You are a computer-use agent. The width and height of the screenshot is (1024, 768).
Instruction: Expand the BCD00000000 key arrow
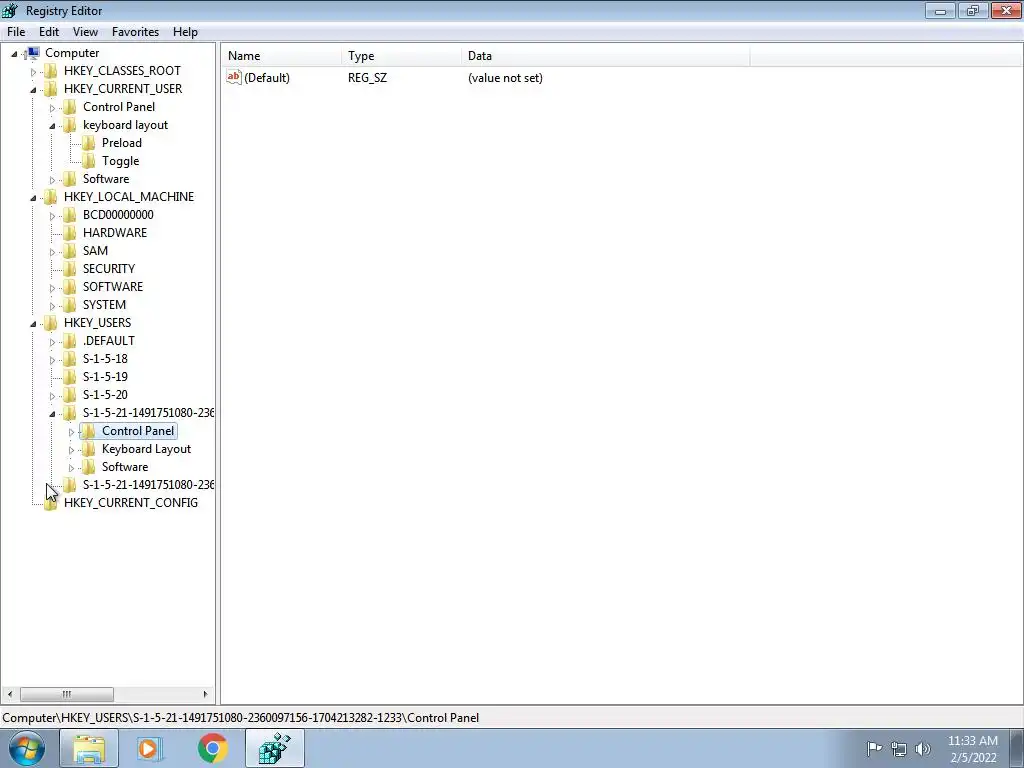pyautogui.click(x=52, y=216)
